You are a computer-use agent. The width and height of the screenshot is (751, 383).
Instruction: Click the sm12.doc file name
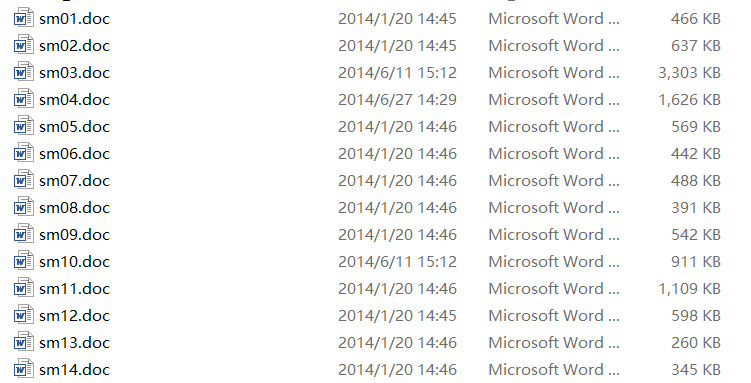(75, 315)
